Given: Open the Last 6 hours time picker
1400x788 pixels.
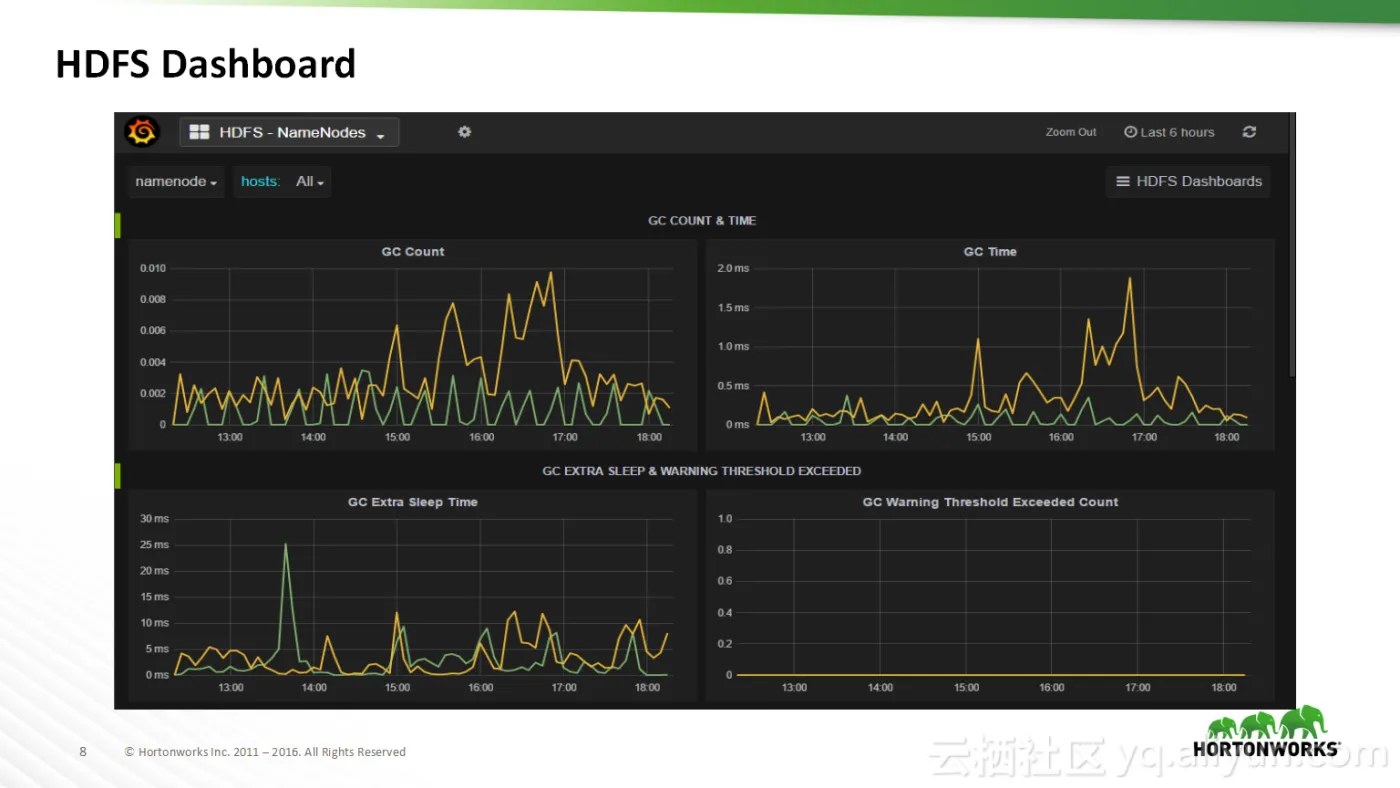Looking at the screenshot, I should click(1169, 132).
